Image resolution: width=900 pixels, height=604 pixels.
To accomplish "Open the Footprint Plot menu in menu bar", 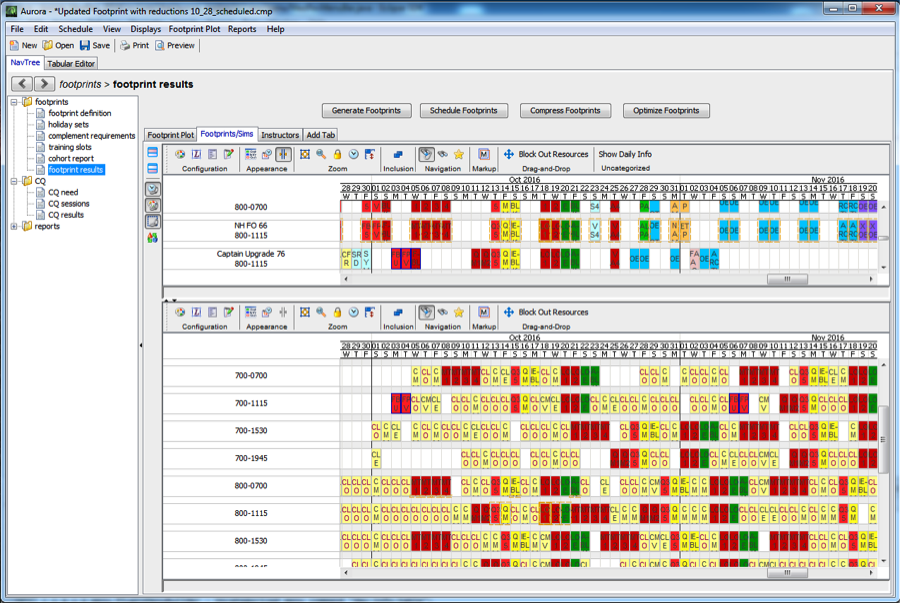I will tap(194, 29).
